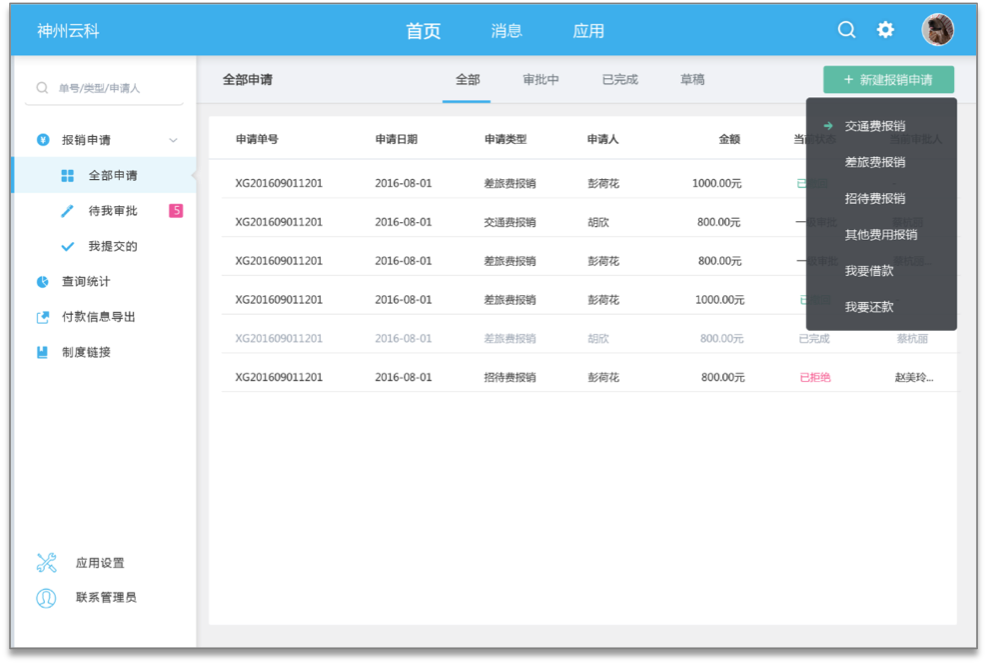Click the 申请单号 column header
The image size is (987, 664).
click(x=257, y=139)
